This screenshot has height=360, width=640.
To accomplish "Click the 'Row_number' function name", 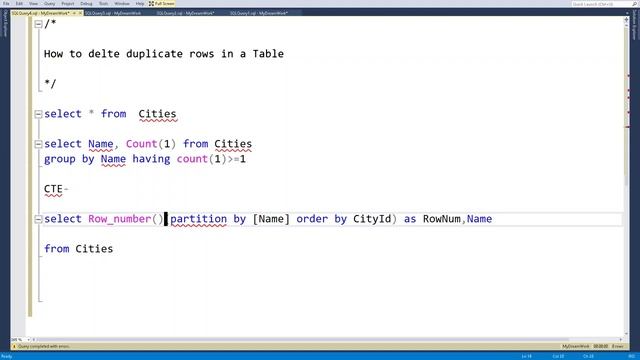I will click(120, 219).
